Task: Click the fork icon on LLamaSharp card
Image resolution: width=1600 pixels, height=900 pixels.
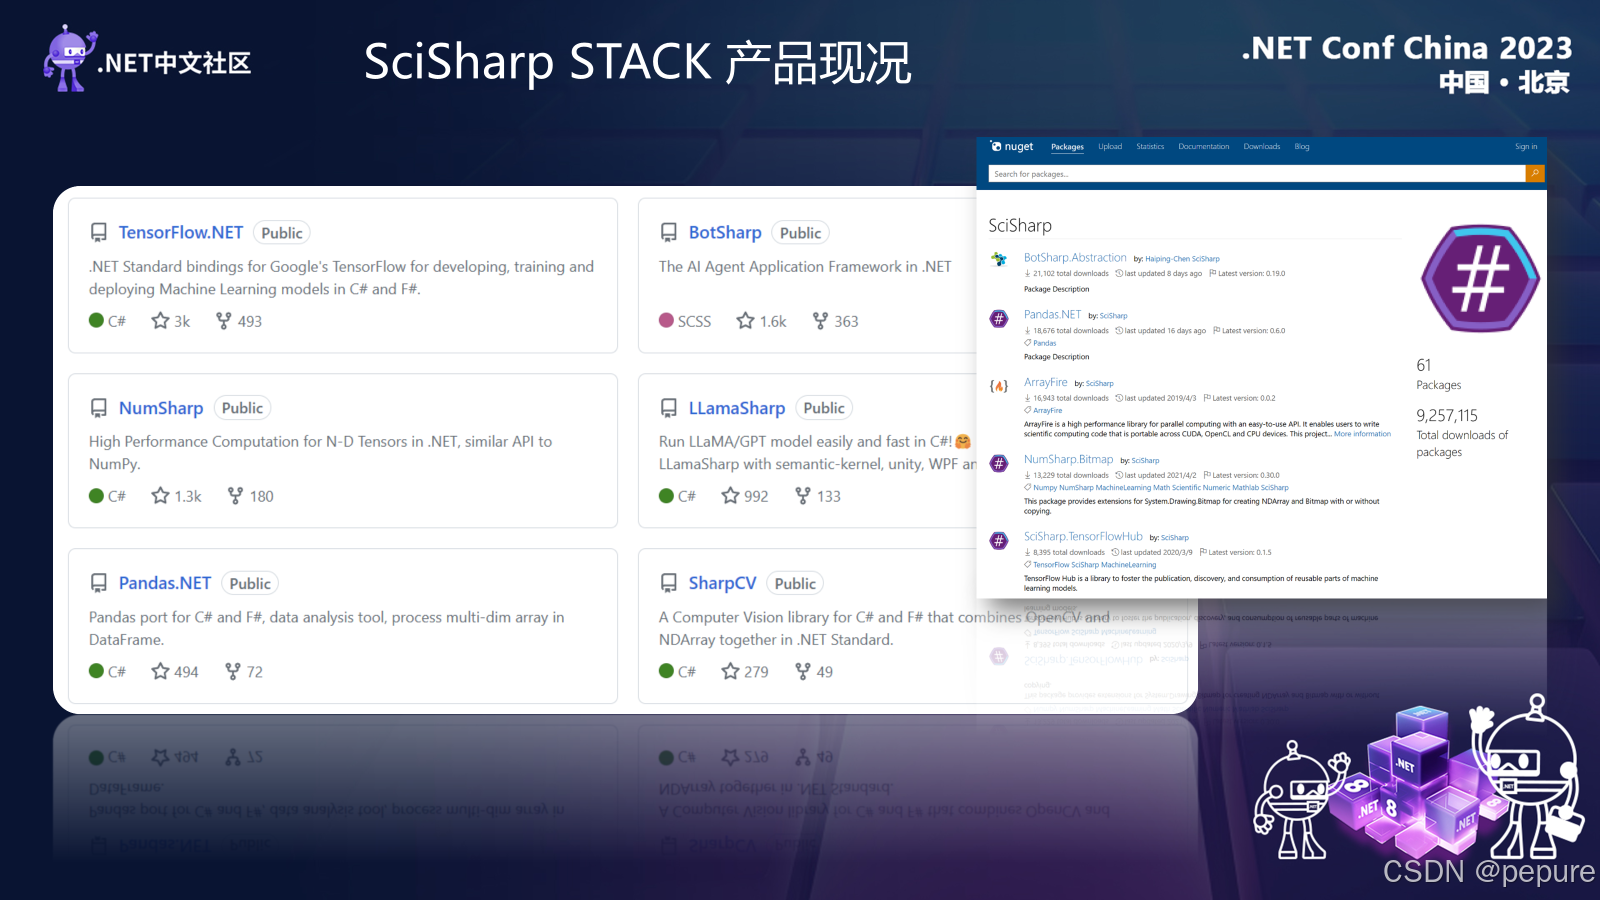Action: [803, 495]
